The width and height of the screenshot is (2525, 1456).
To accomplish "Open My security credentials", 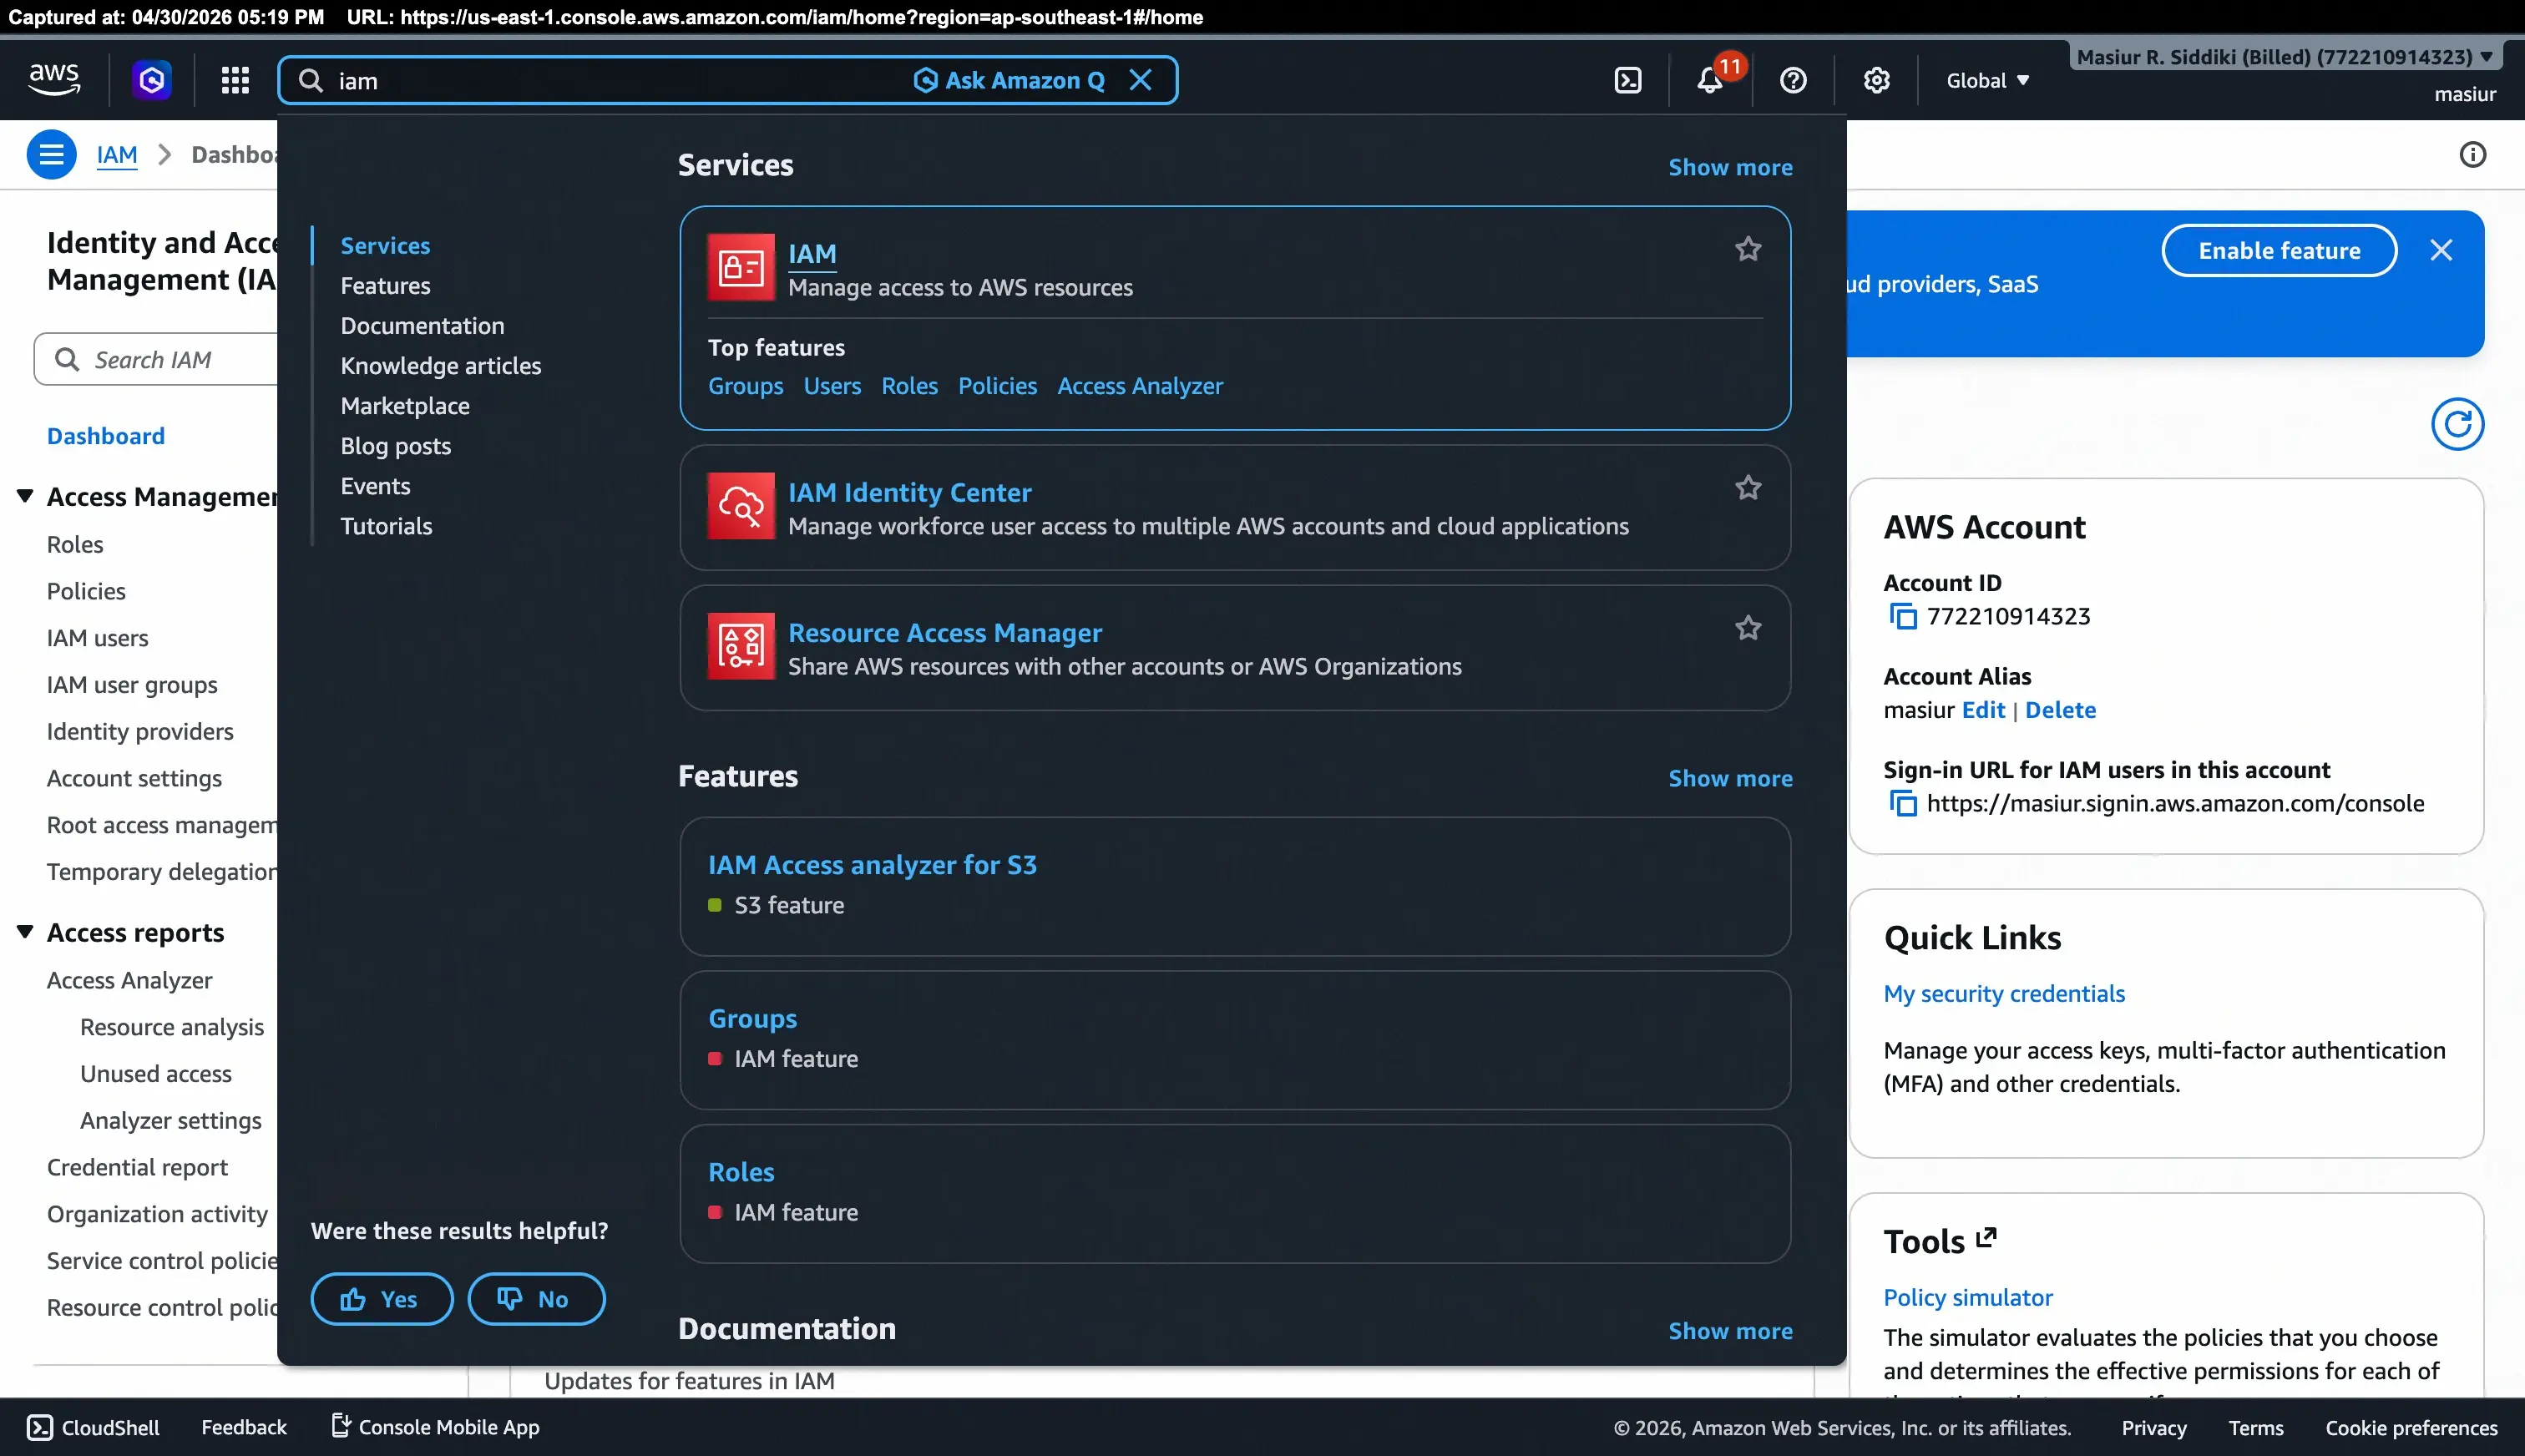I will (2004, 994).
